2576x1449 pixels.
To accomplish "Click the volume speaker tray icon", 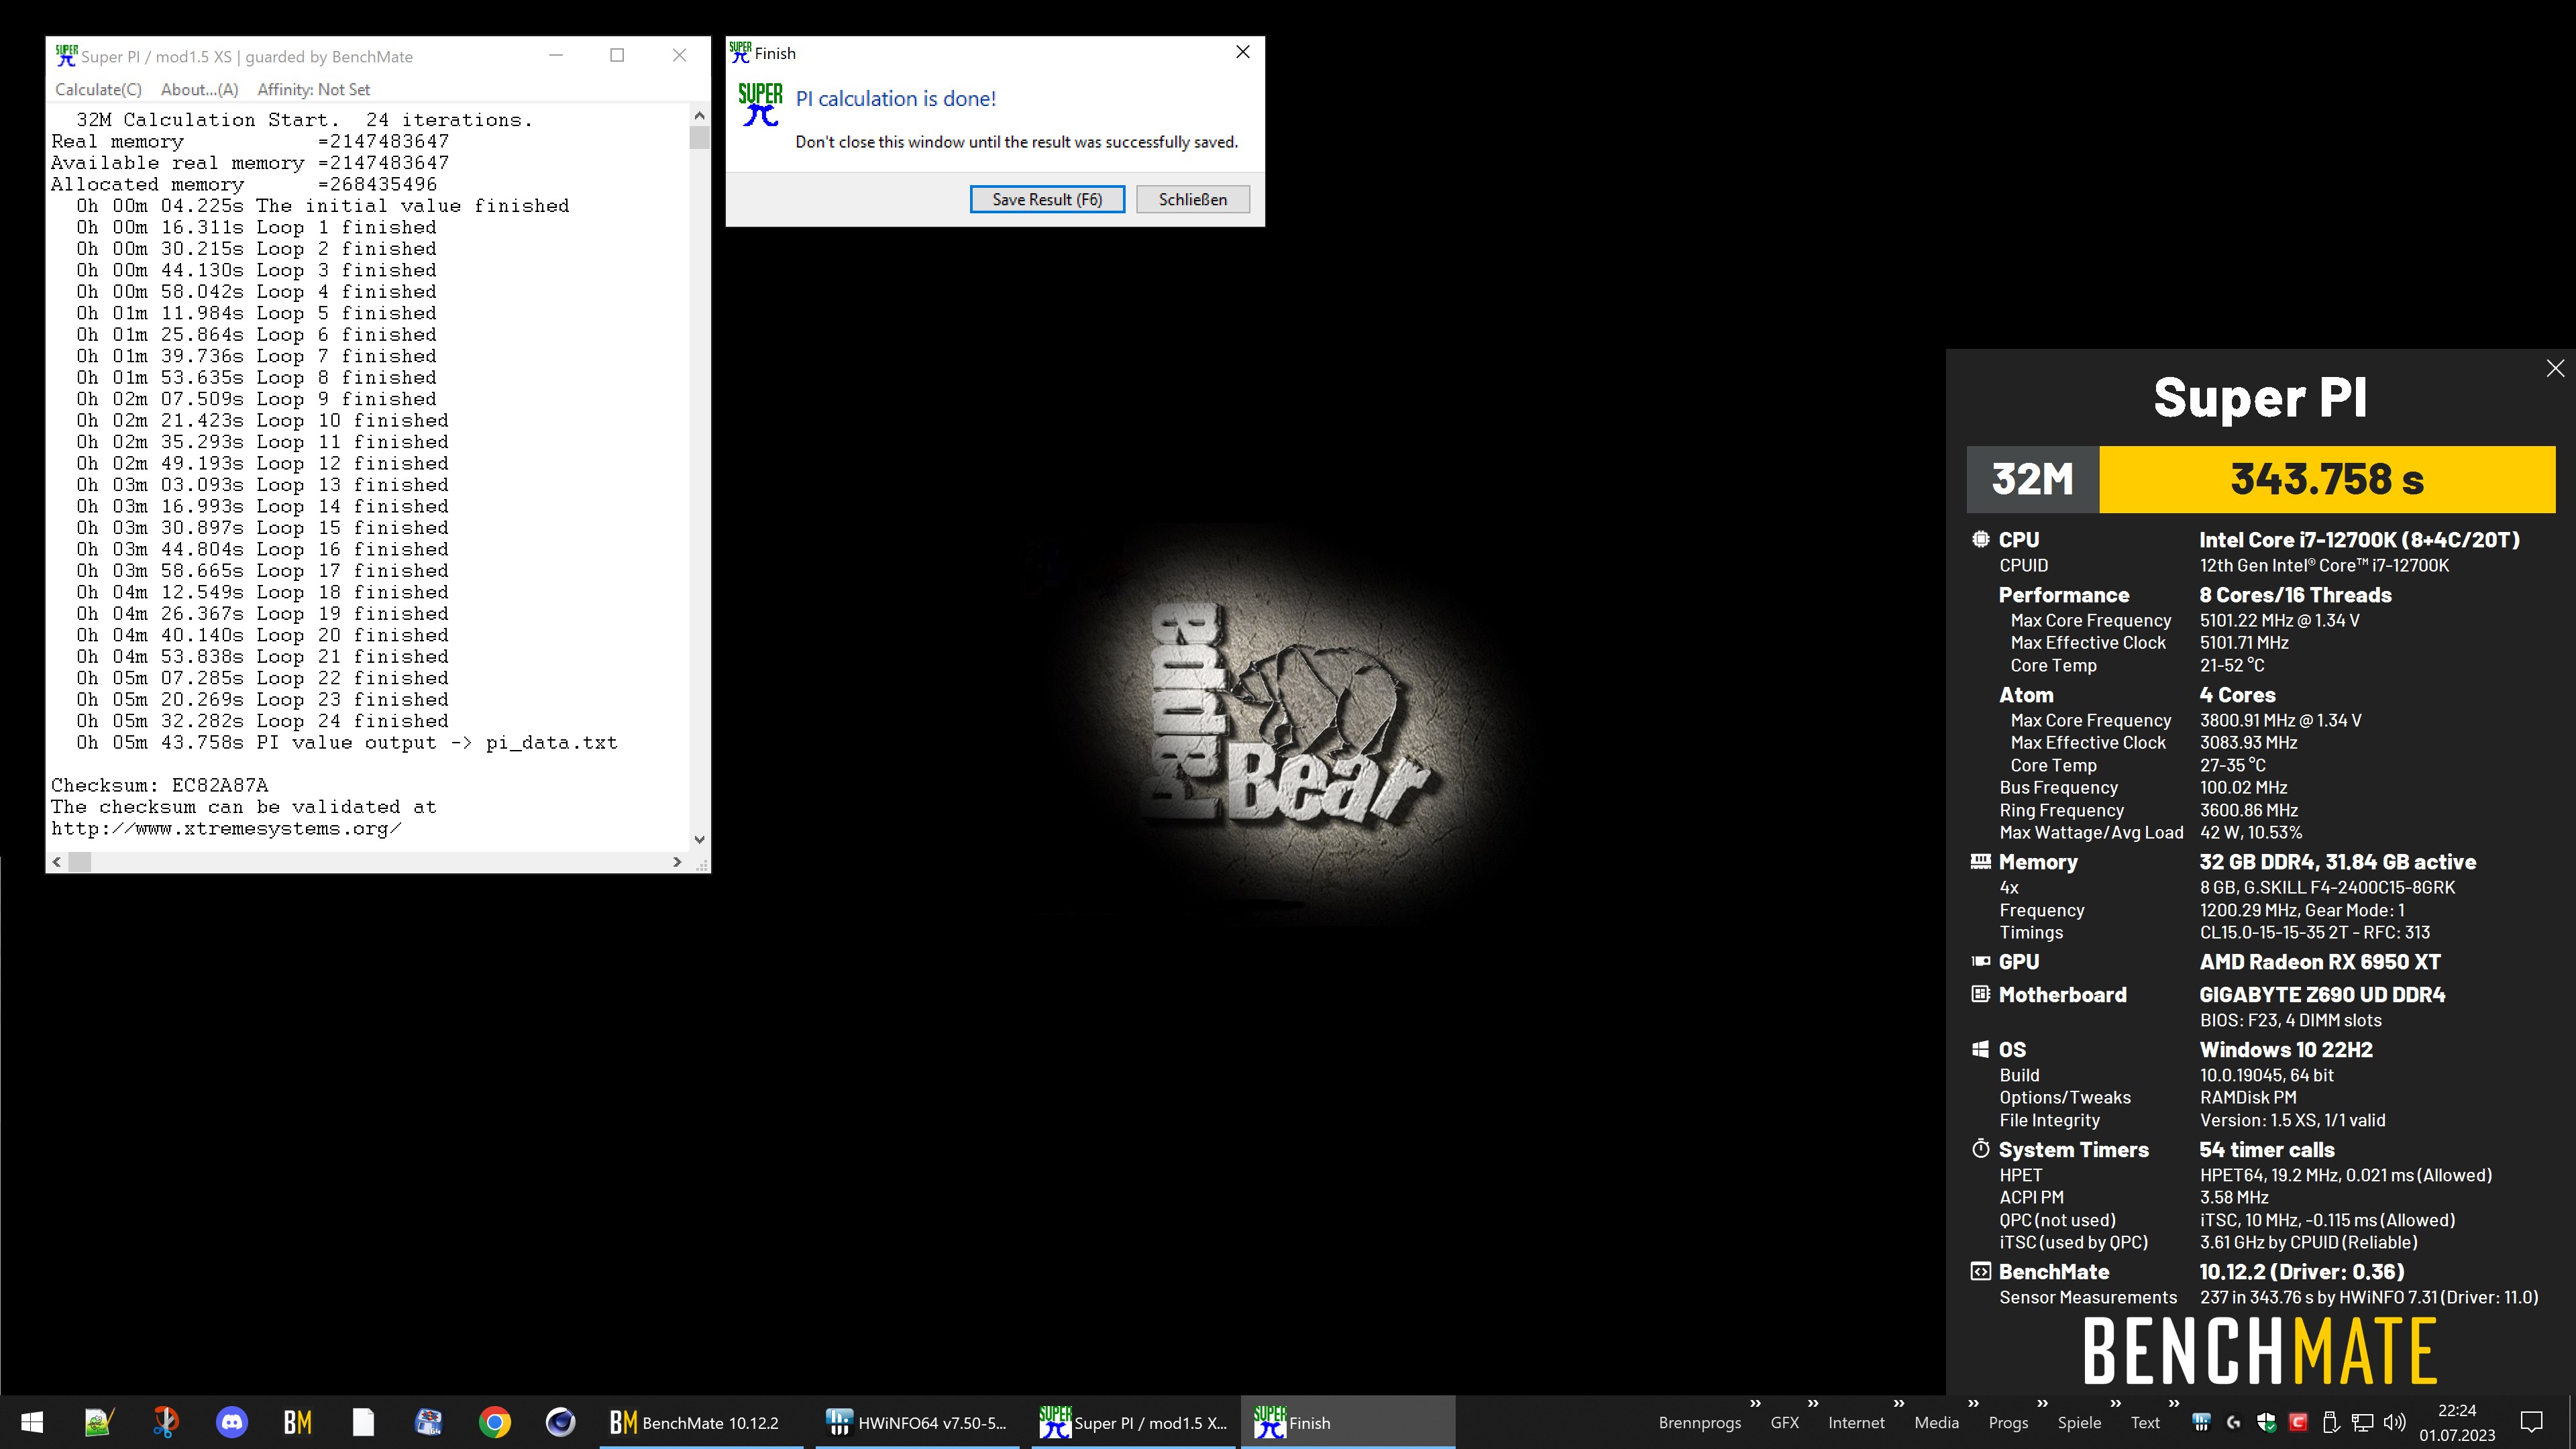I will tap(2394, 1422).
